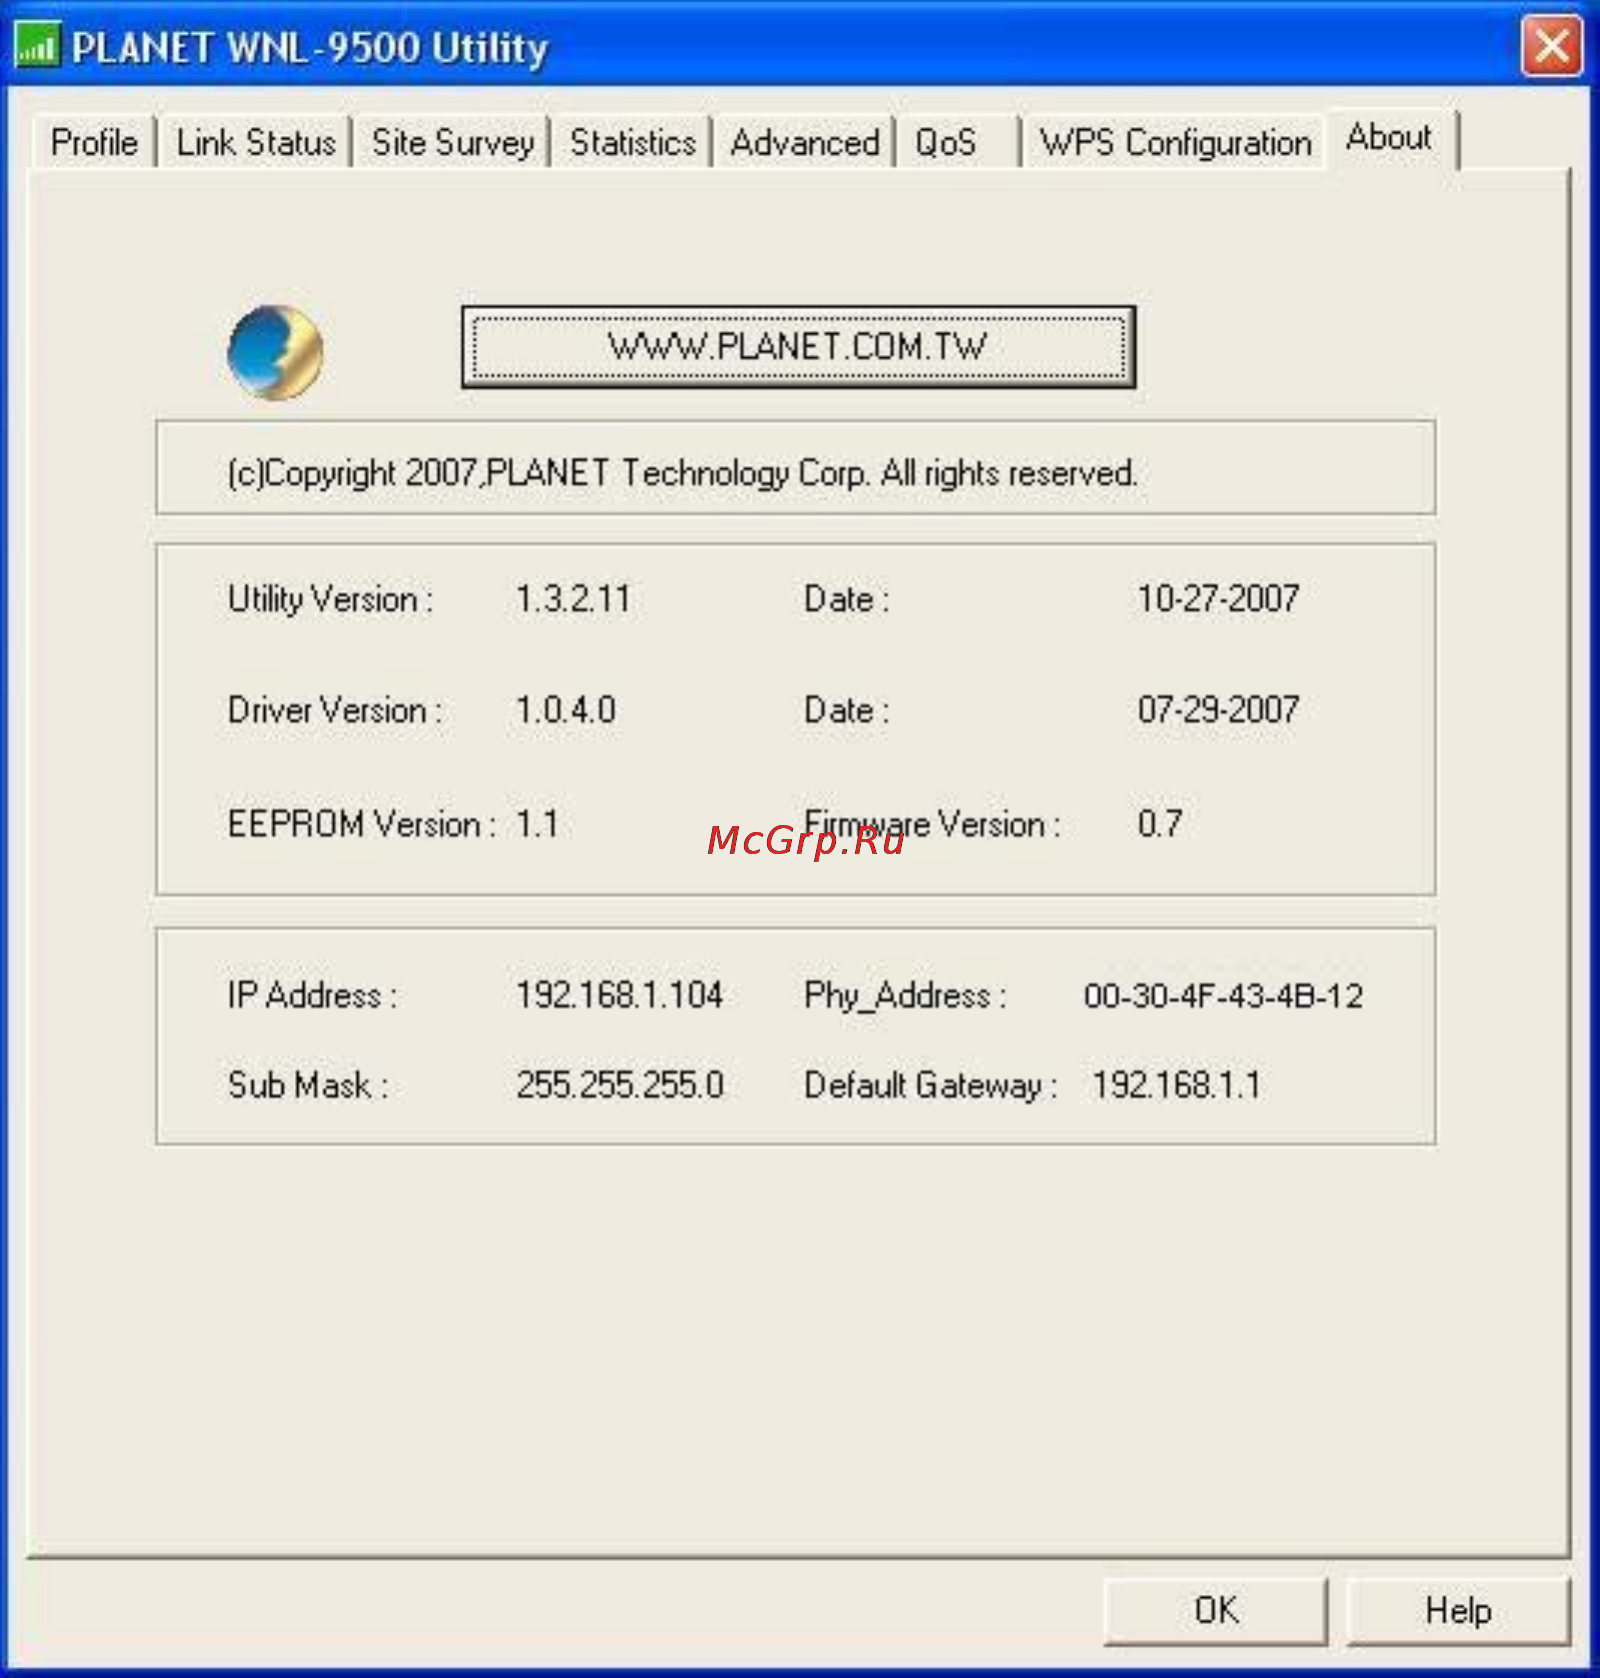Click the IP address 192.168.1.104
The height and width of the screenshot is (1678, 1600).
619,995
